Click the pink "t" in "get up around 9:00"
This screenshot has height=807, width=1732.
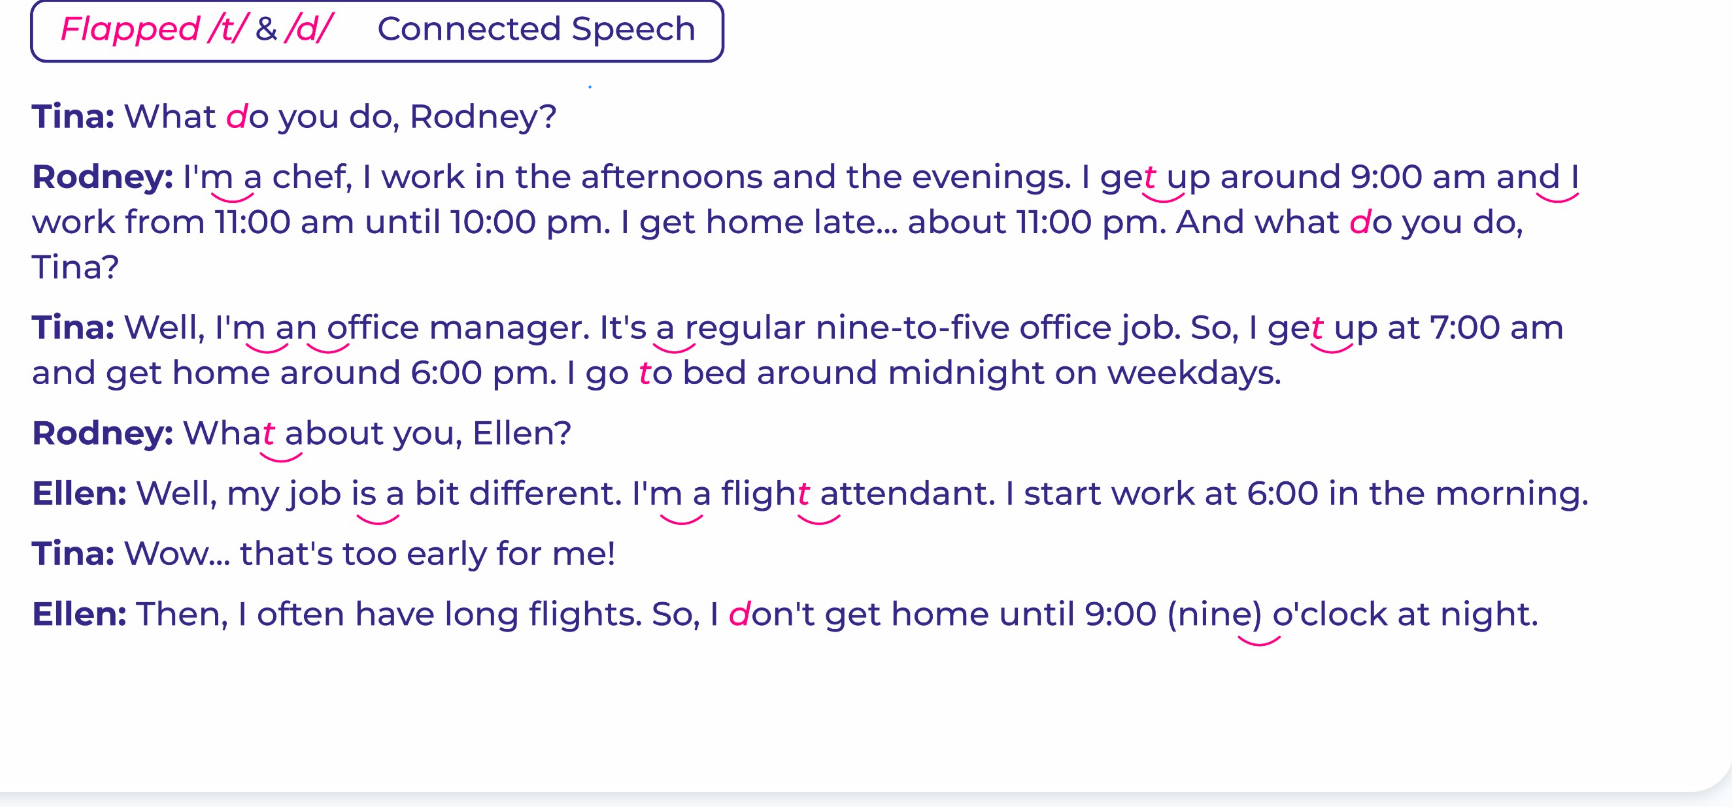tap(1149, 178)
